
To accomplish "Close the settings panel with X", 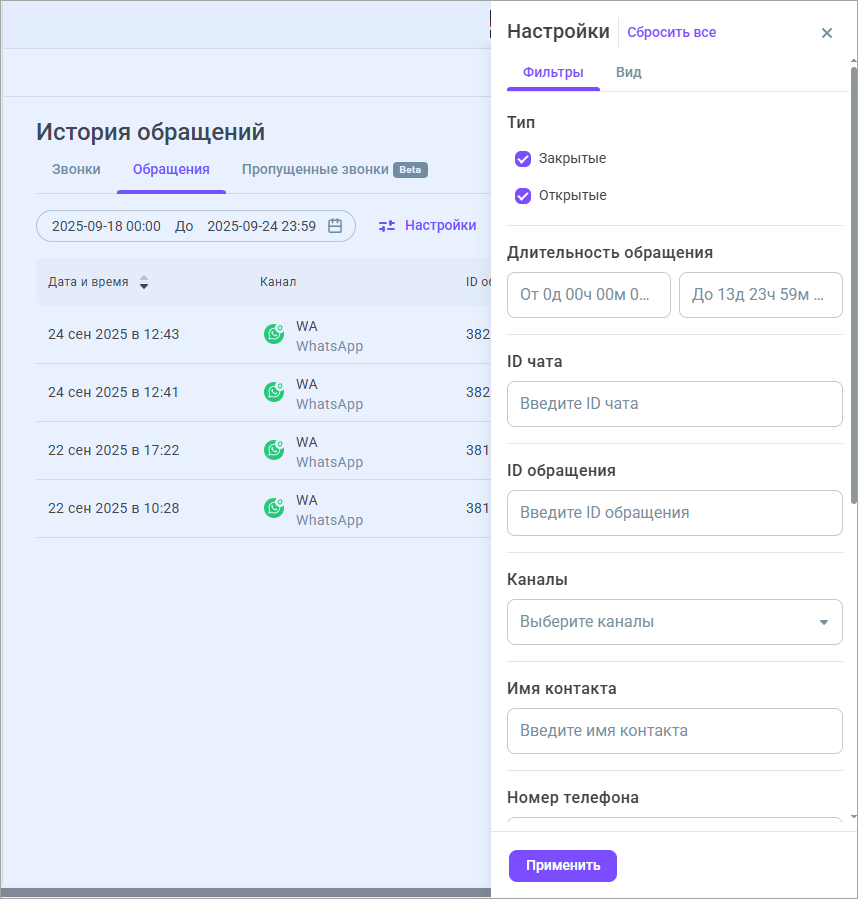I will tap(827, 33).
